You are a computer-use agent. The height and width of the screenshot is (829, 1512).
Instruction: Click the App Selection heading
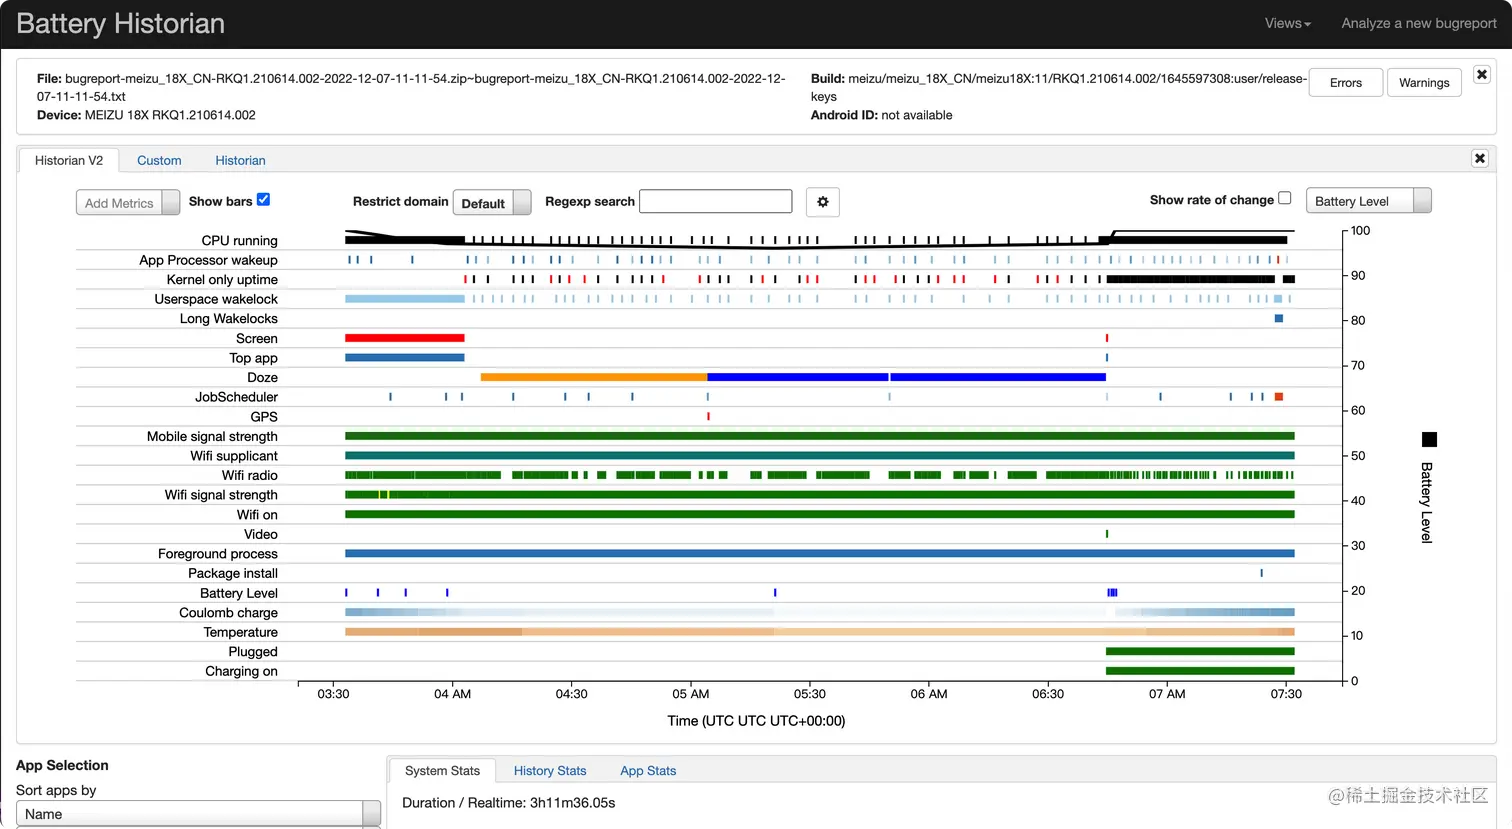62,765
